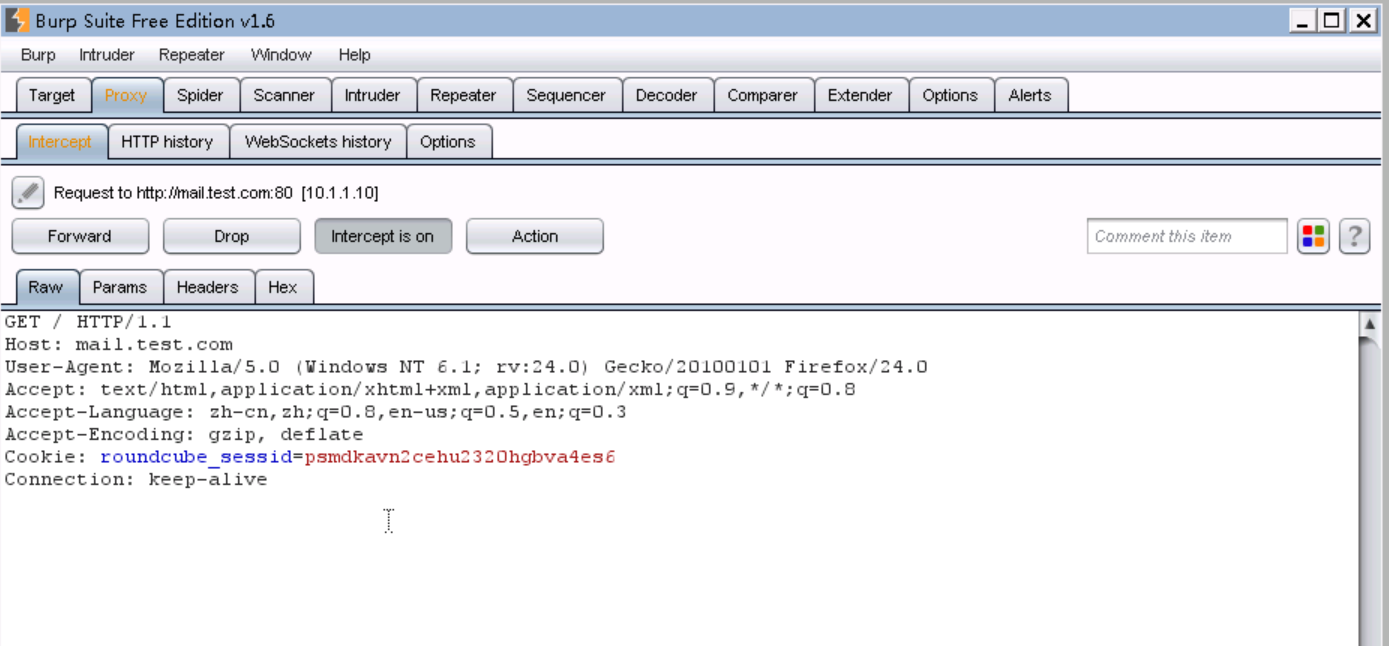Drop the intercepted request

tap(232, 236)
